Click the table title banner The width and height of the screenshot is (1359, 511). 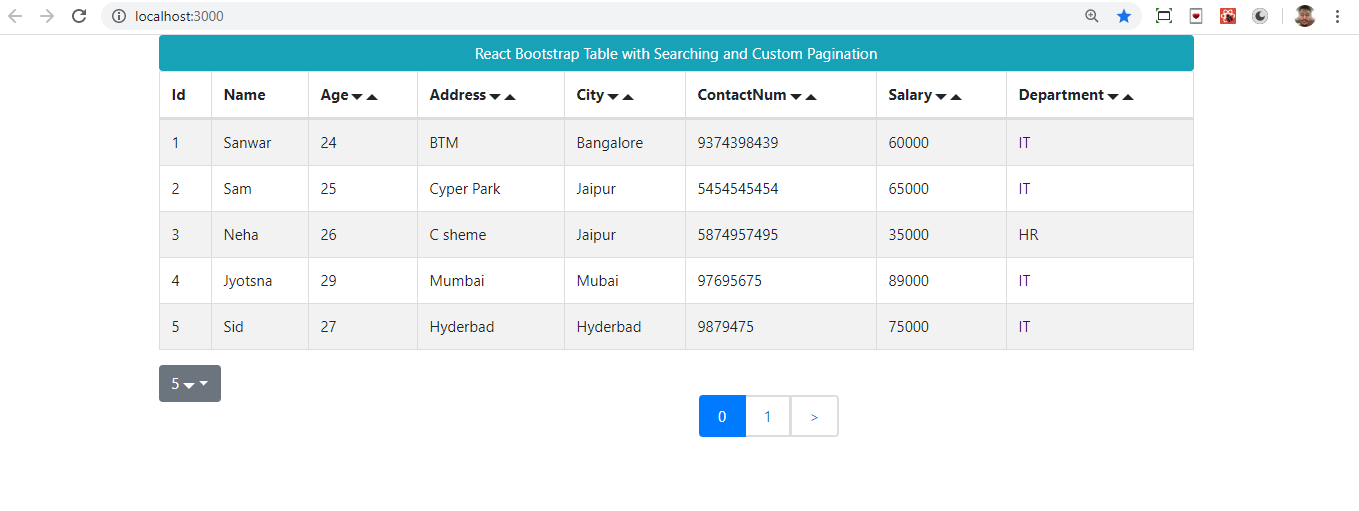coord(676,54)
